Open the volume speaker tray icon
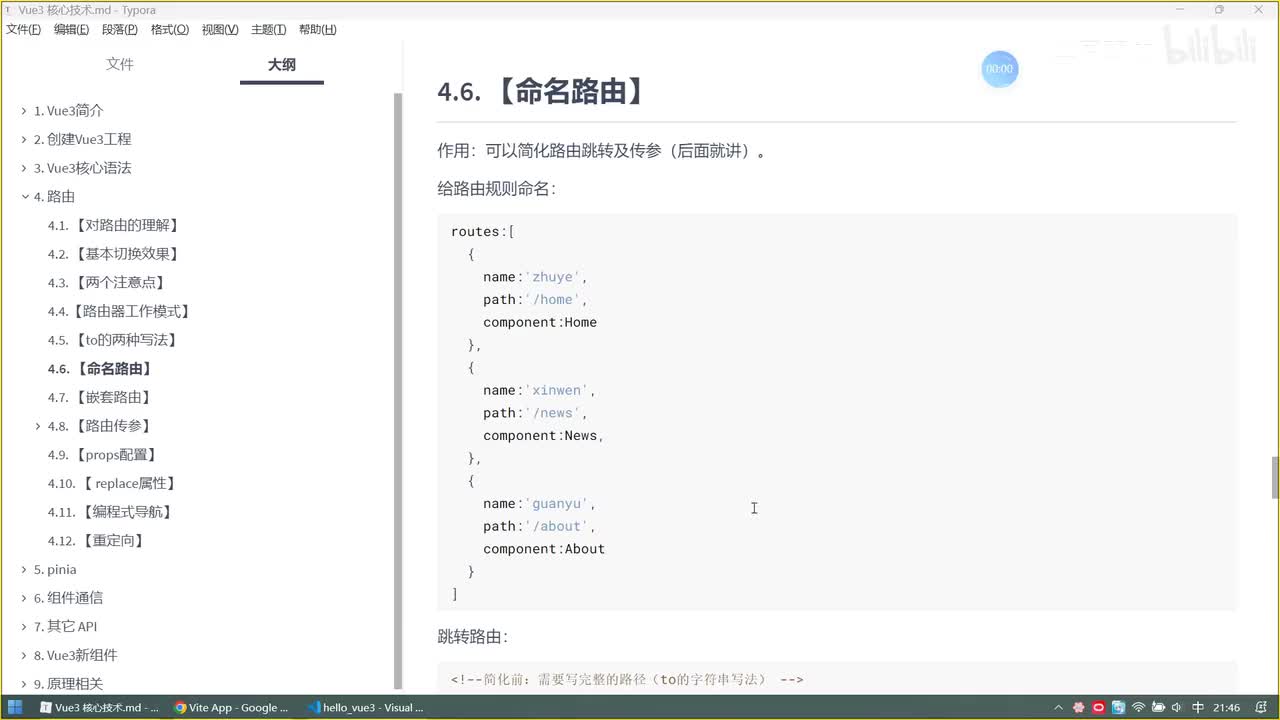 [1178, 707]
